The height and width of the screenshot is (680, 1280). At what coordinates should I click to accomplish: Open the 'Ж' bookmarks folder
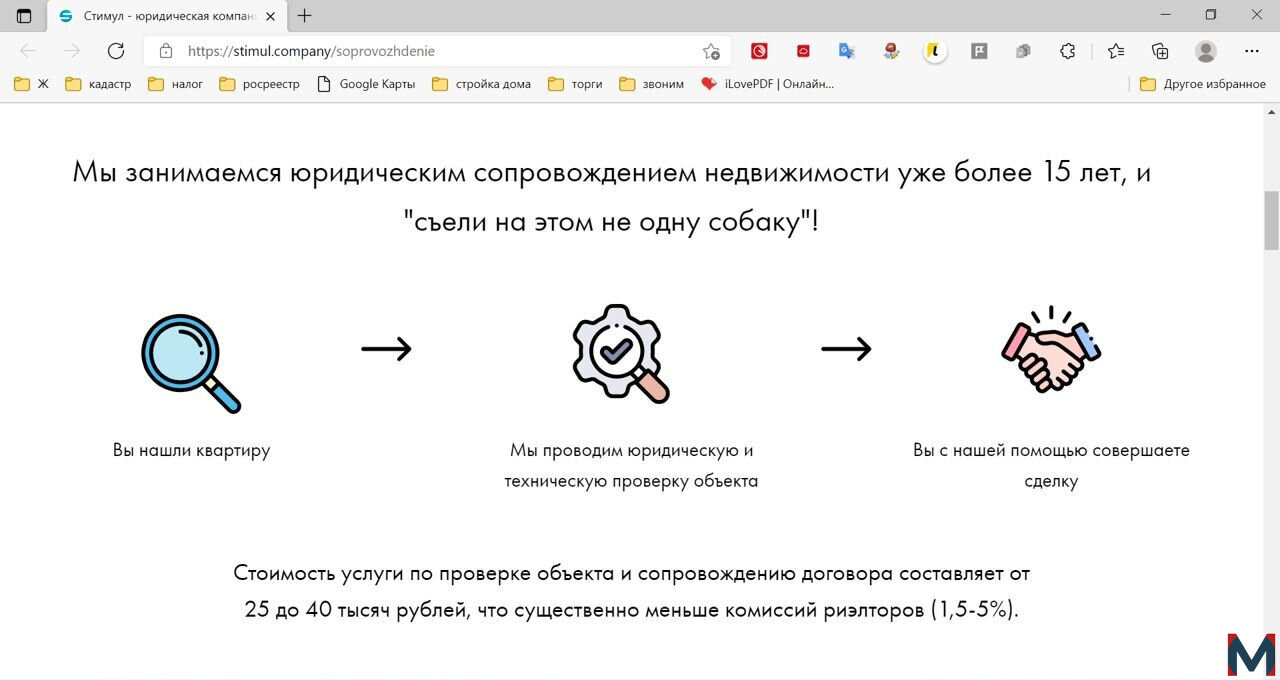coord(31,84)
